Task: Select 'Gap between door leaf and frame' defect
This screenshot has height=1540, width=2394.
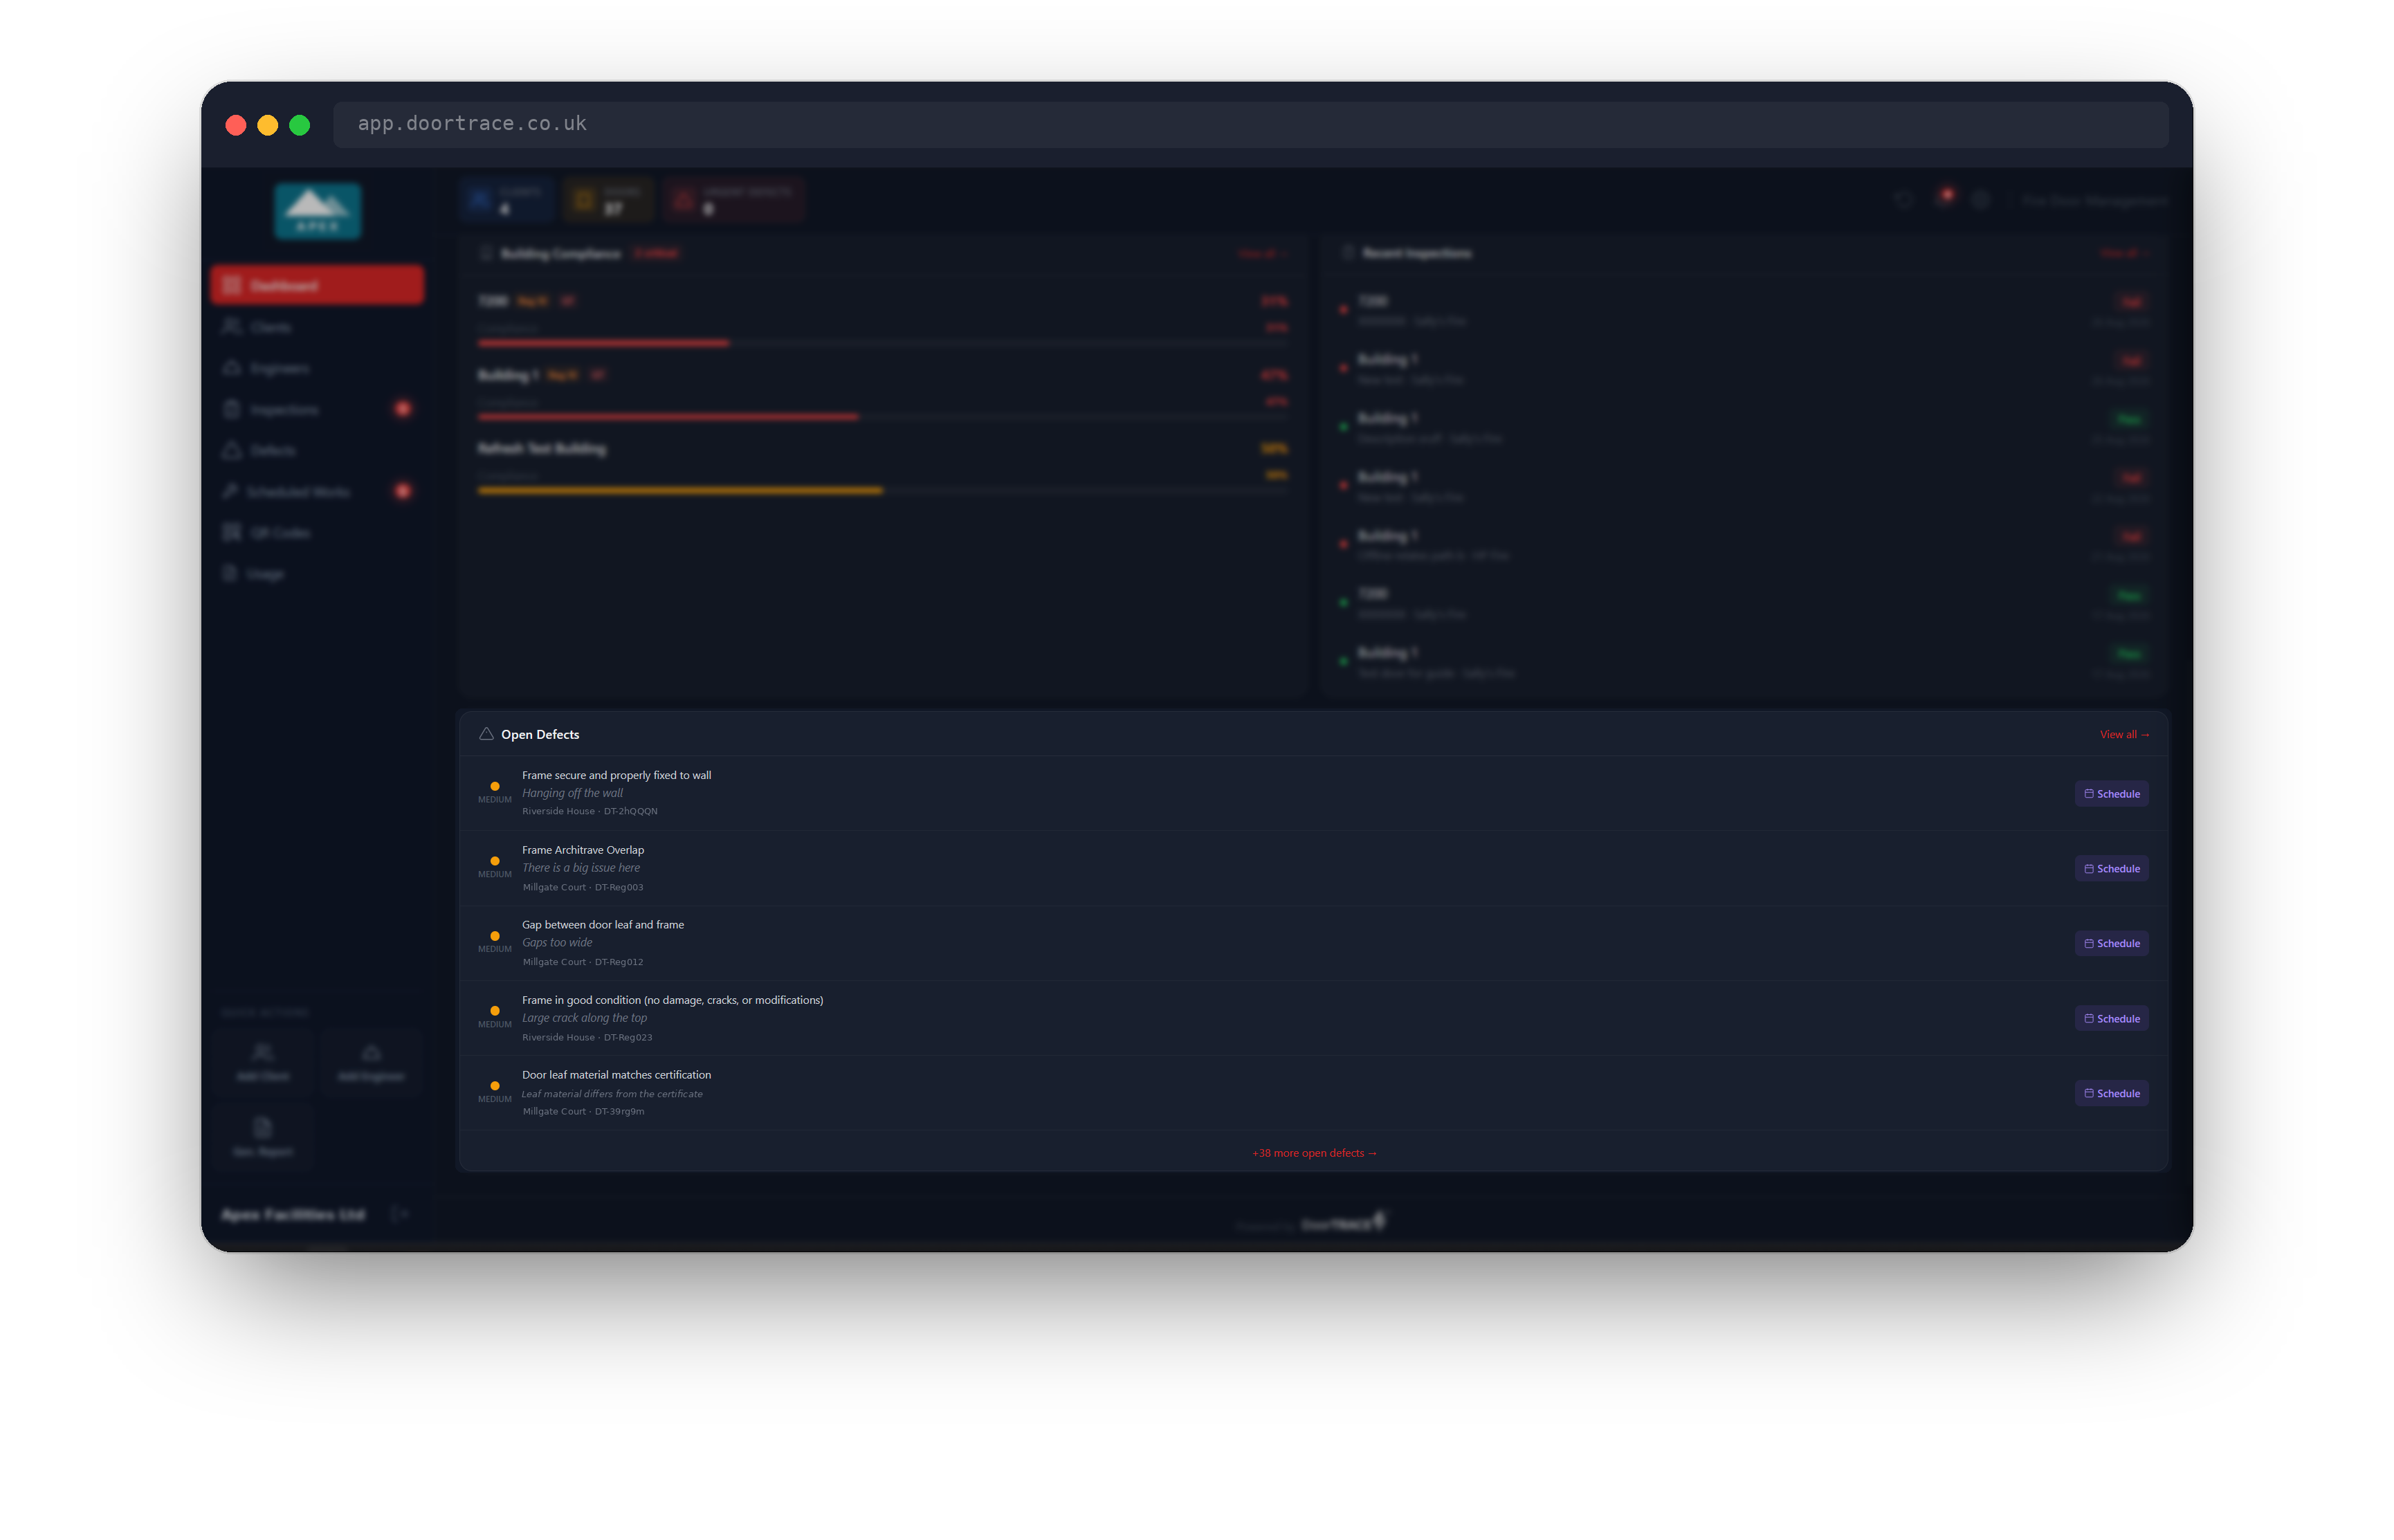Action: pyautogui.click(x=603, y=925)
